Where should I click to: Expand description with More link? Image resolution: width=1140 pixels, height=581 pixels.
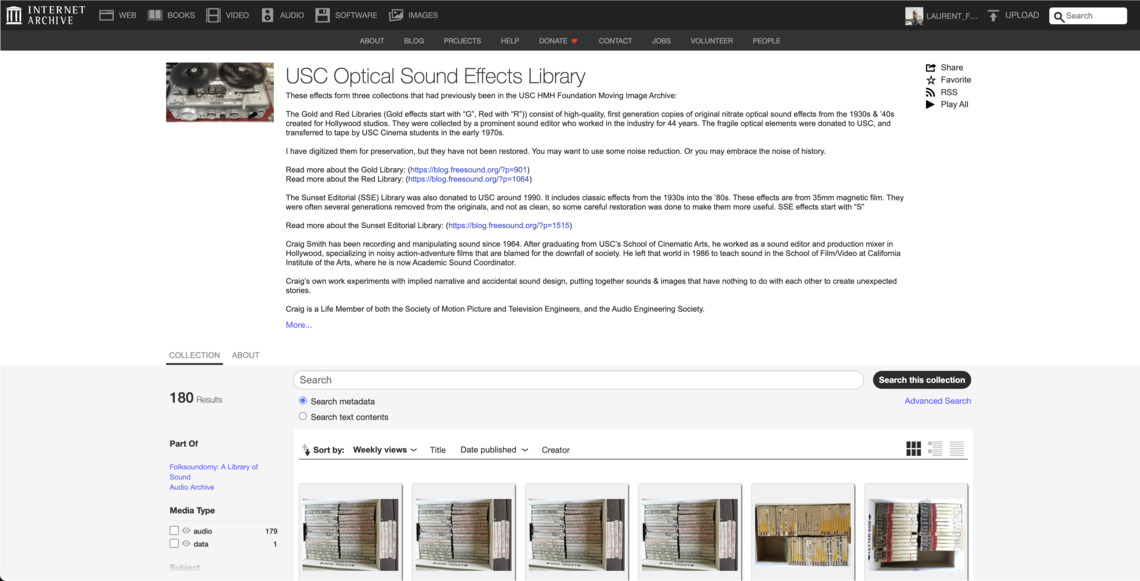coord(298,325)
